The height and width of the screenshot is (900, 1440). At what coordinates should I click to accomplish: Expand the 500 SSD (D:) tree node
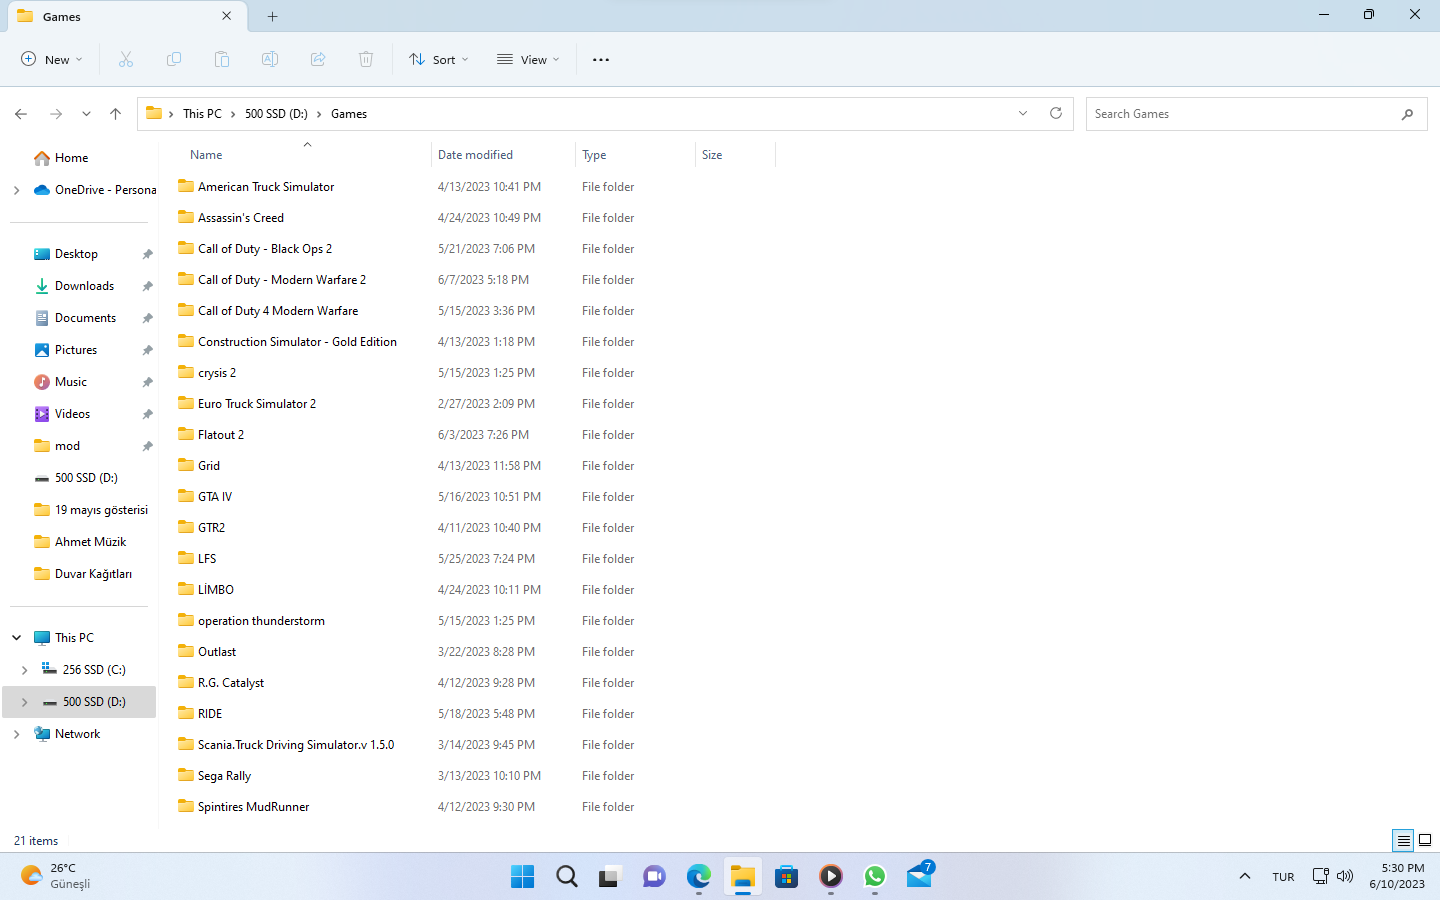[24, 702]
